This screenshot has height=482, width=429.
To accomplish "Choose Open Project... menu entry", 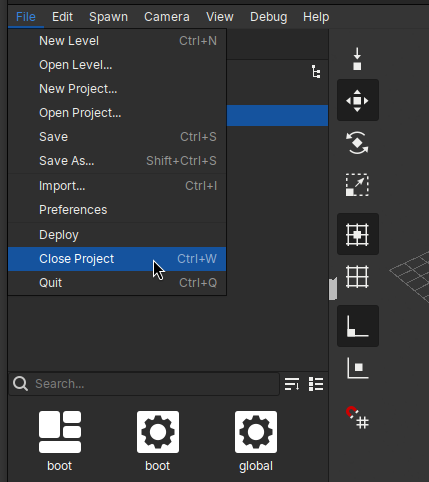I will [117, 113].
